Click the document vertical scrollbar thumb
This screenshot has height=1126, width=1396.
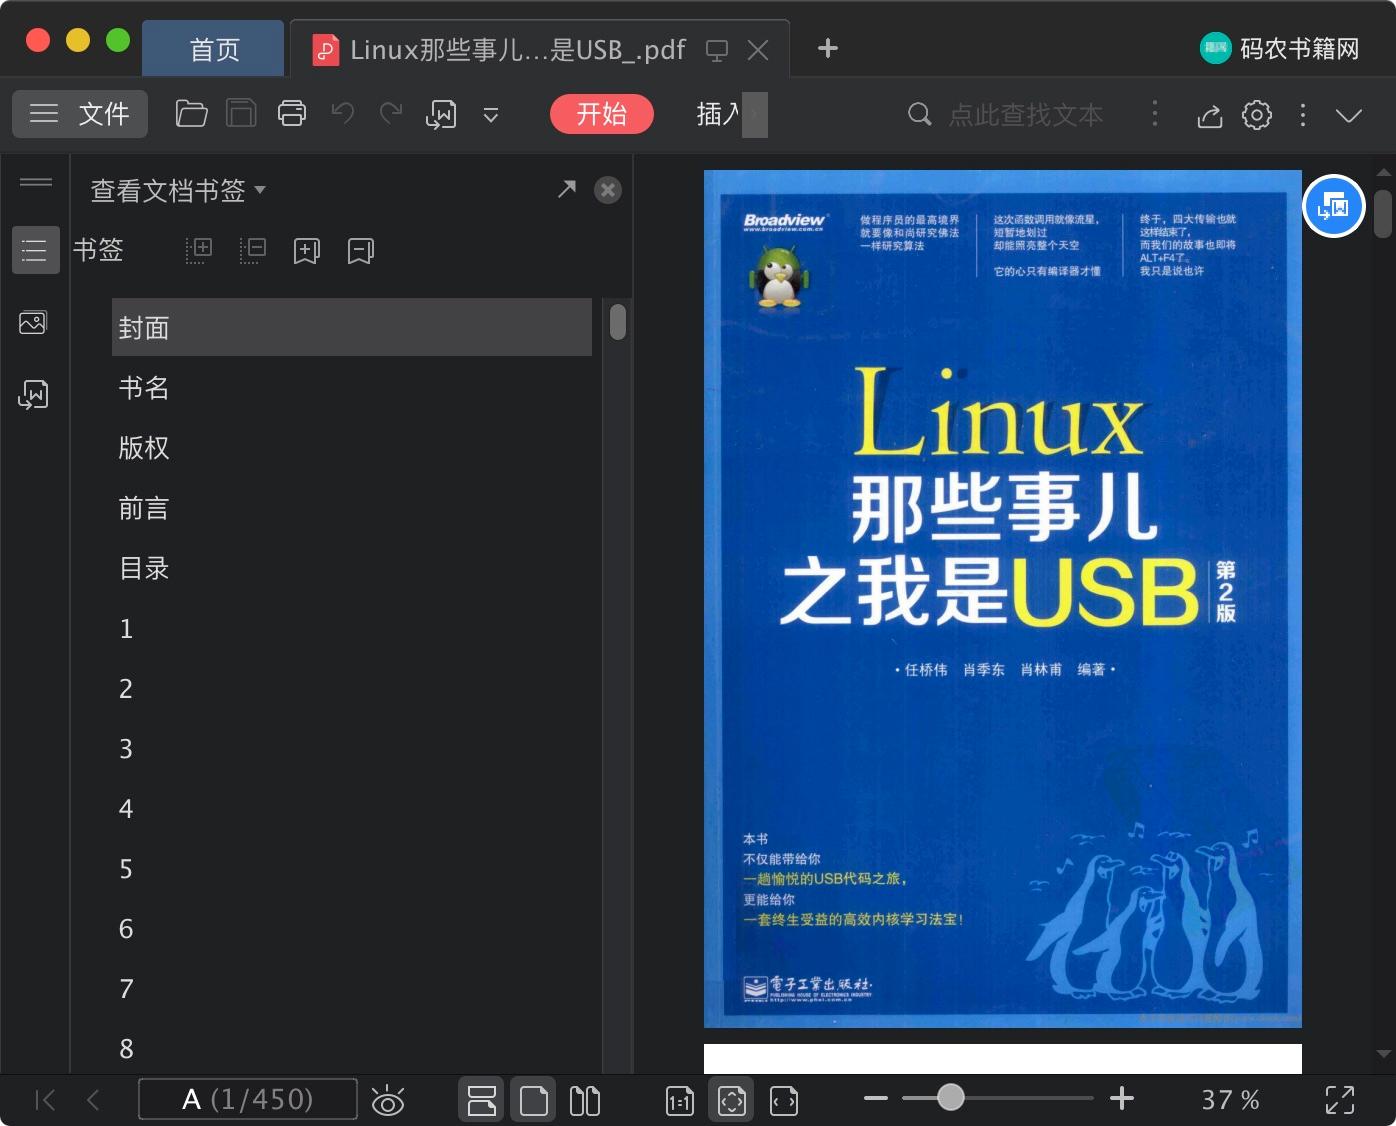[x=1383, y=213]
